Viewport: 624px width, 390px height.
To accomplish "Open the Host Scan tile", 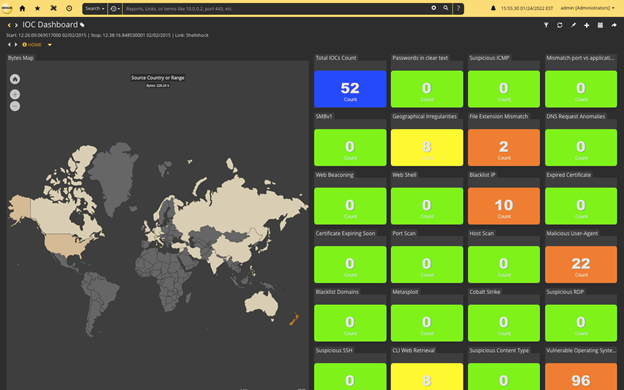I will (504, 265).
